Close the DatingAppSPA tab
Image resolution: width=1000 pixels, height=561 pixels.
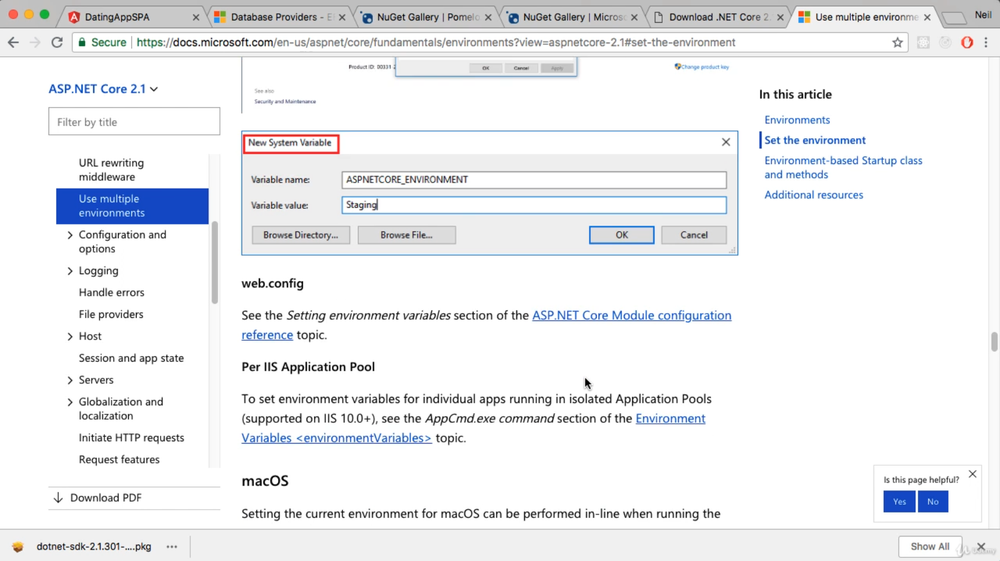click(x=196, y=17)
